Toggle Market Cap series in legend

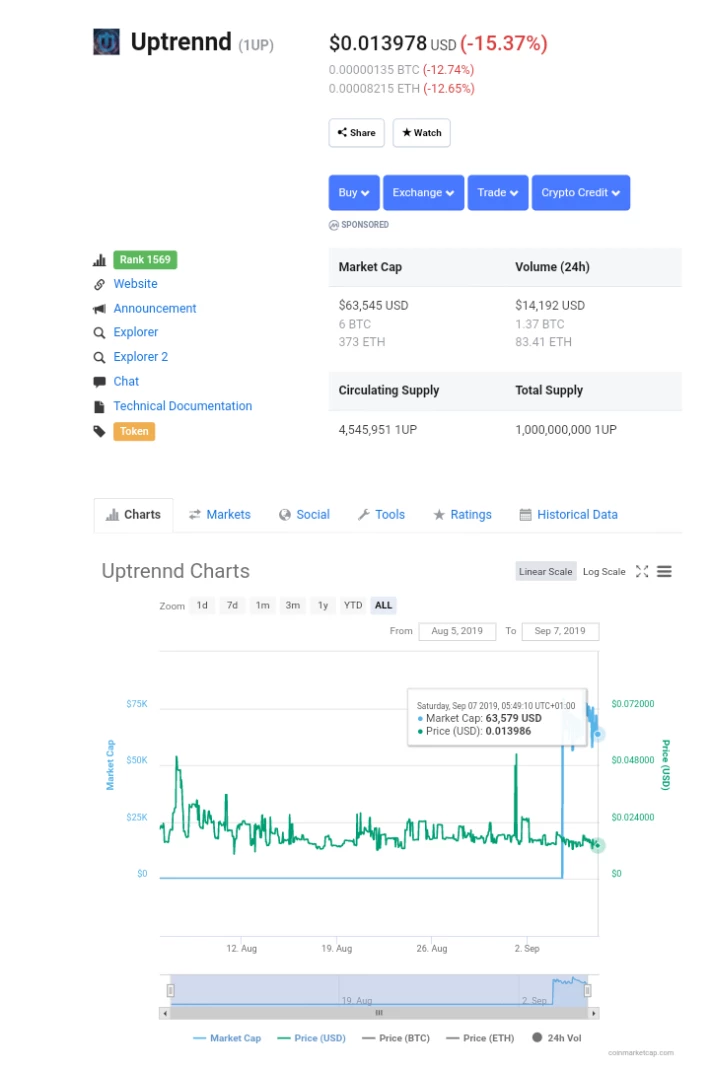pos(227,1038)
